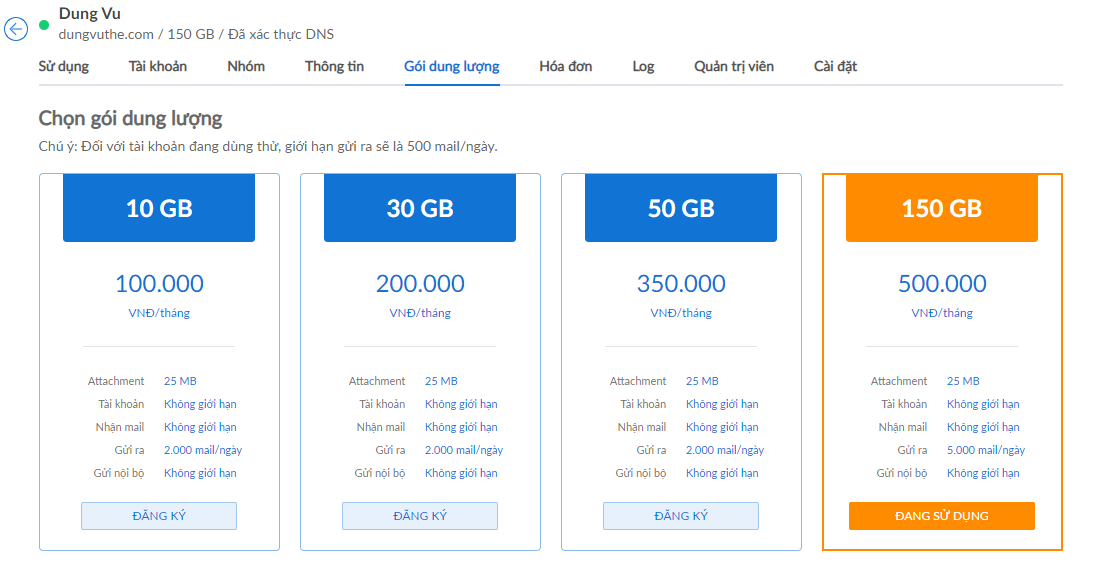Click the green status dot beside Dung Vu
The image size is (1097, 562).
(44, 25)
